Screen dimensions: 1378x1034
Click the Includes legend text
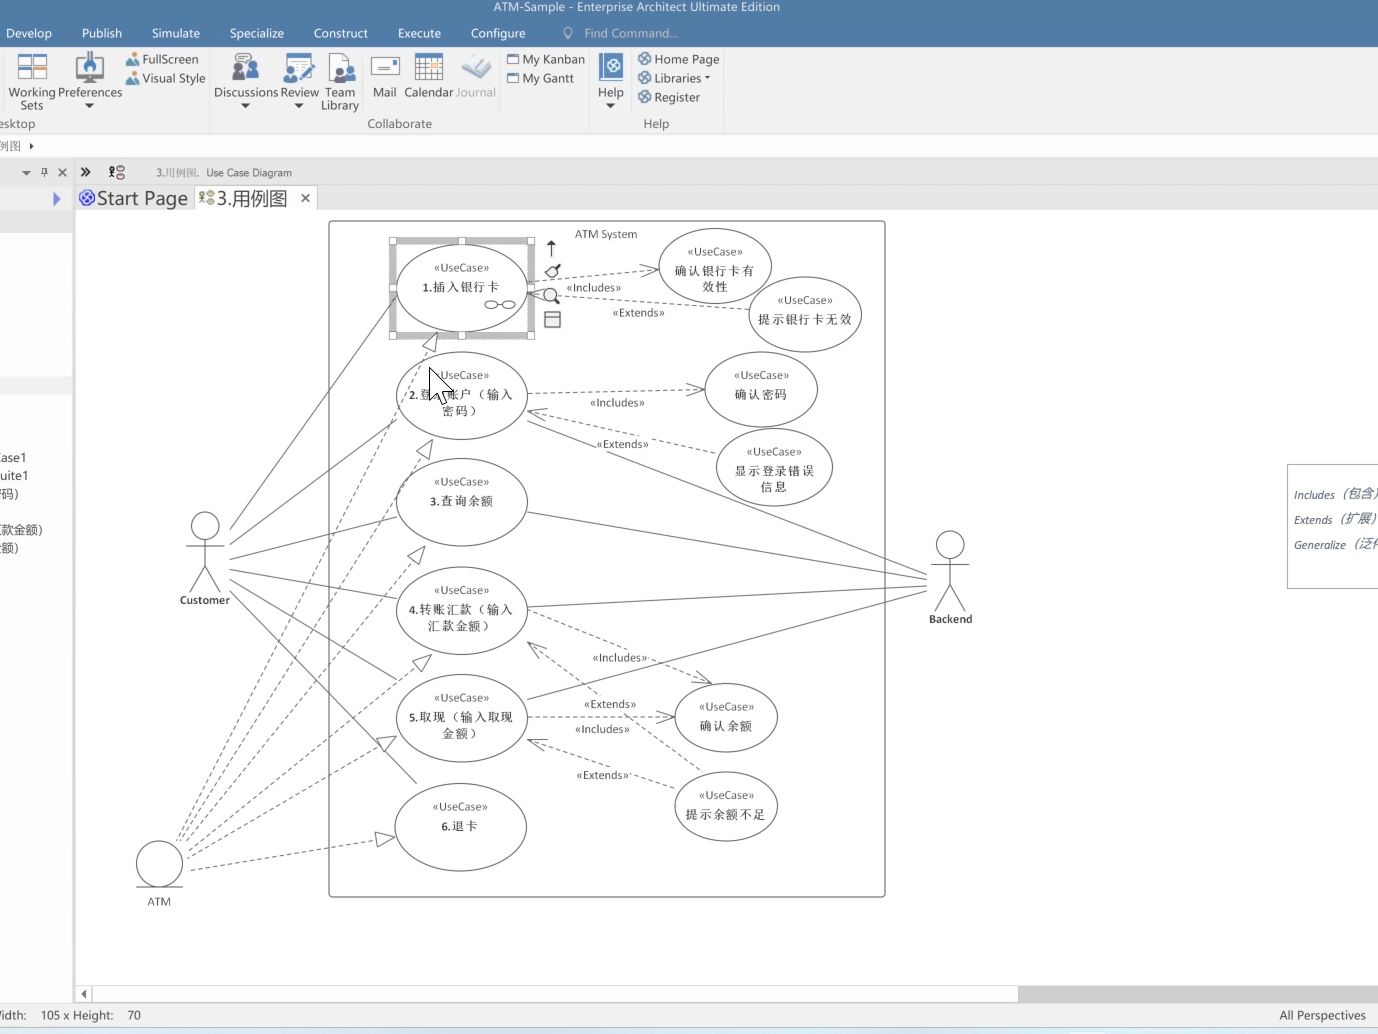pyautogui.click(x=1335, y=494)
